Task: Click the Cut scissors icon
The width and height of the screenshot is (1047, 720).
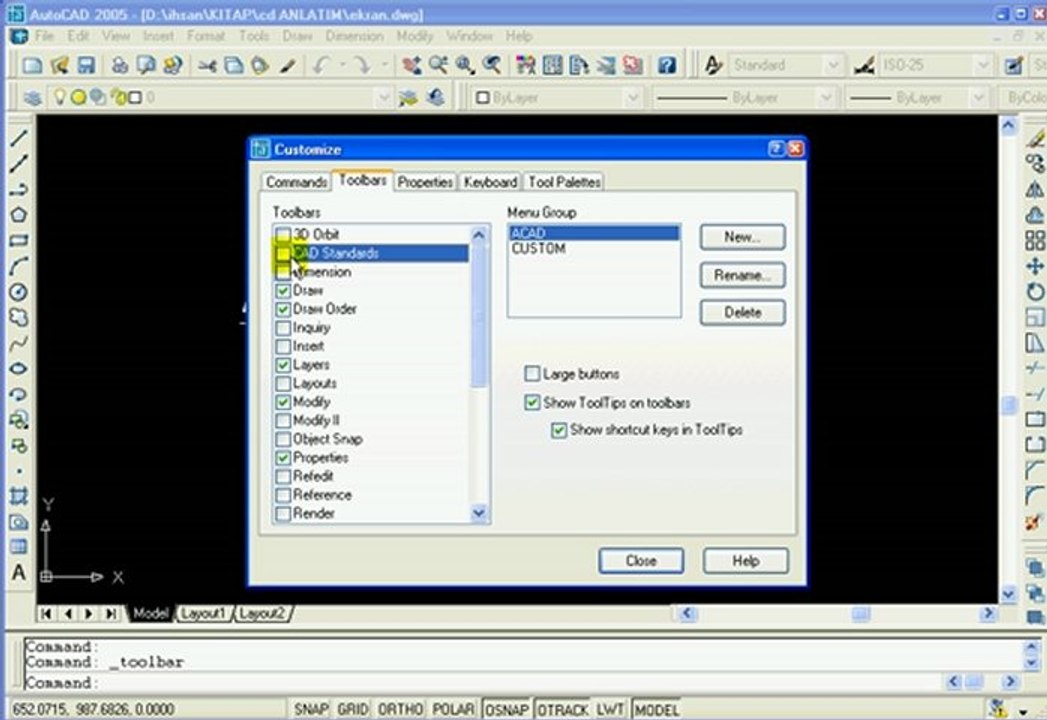Action: pos(207,65)
